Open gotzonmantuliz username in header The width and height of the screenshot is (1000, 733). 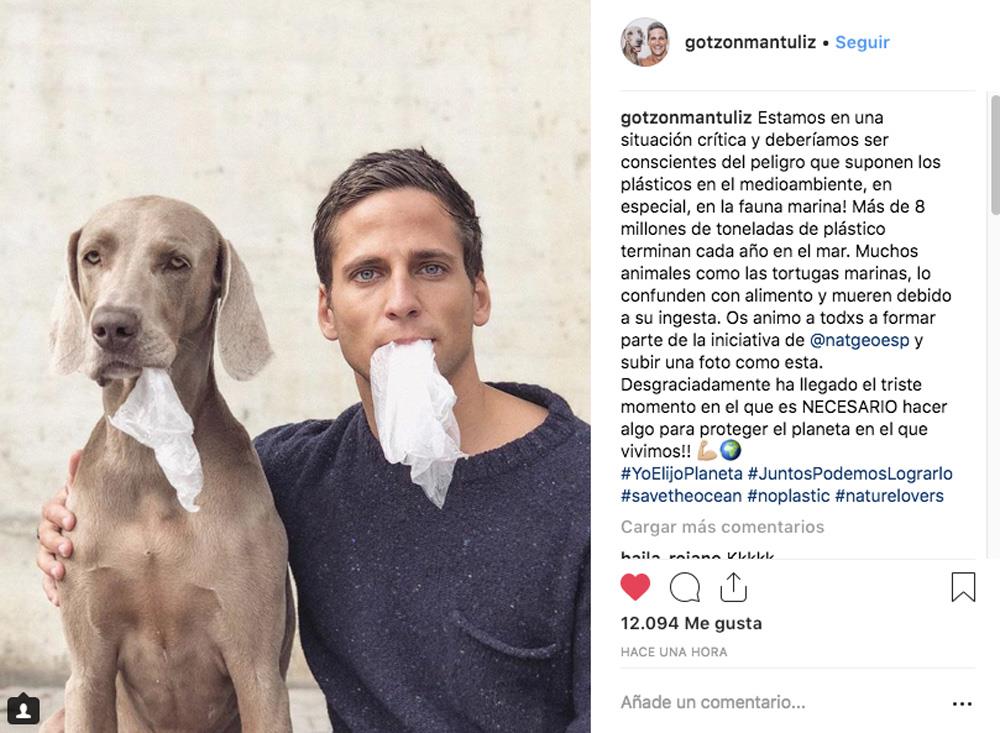pos(750,42)
